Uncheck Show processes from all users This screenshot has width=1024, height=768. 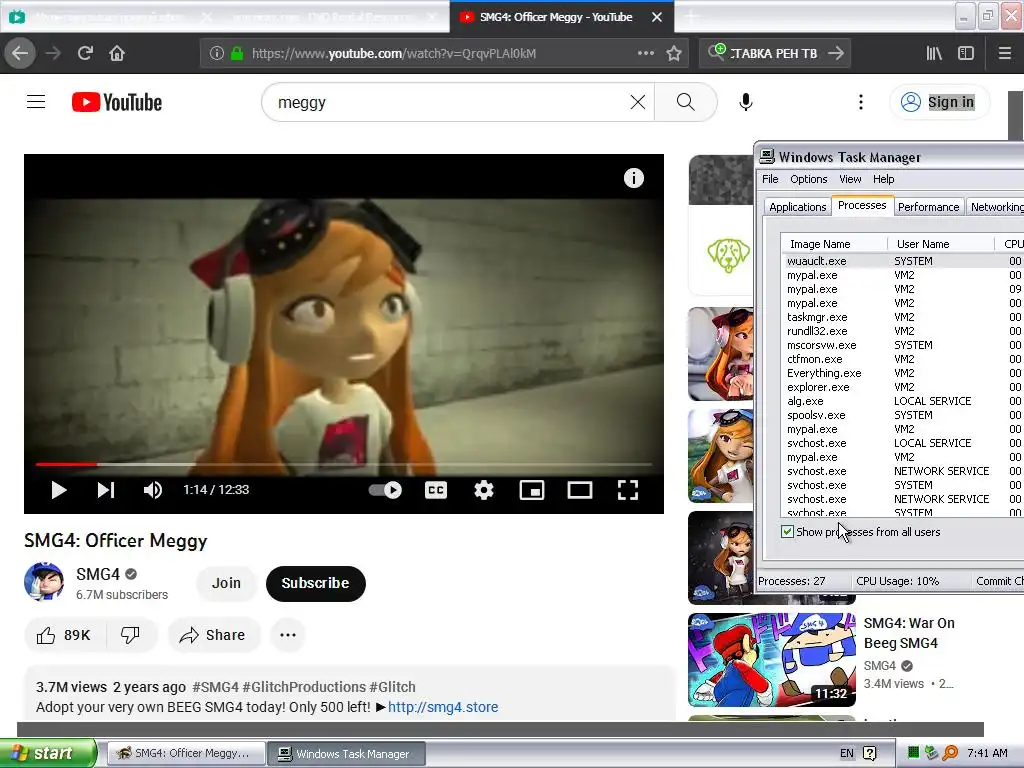pyautogui.click(x=787, y=532)
